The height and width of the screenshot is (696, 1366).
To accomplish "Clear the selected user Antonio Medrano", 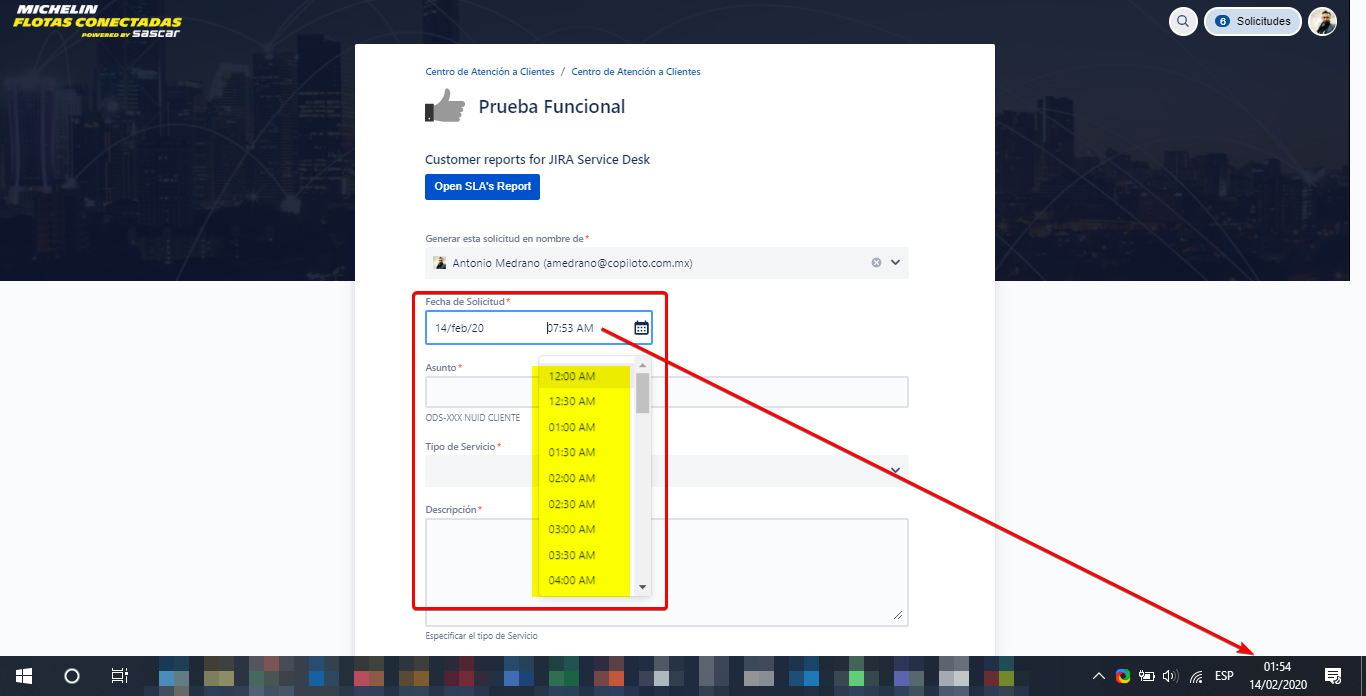I will click(x=876, y=263).
